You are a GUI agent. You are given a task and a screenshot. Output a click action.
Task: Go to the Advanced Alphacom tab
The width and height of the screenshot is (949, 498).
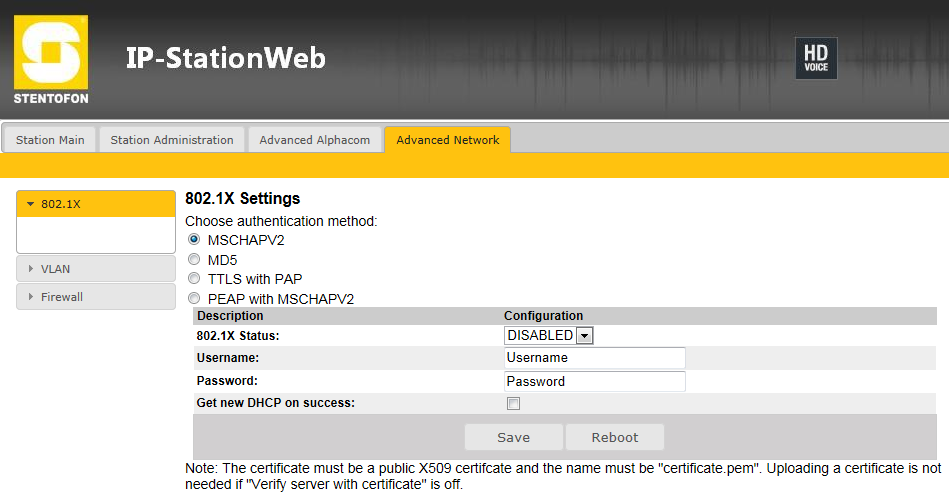pos(315,140)
